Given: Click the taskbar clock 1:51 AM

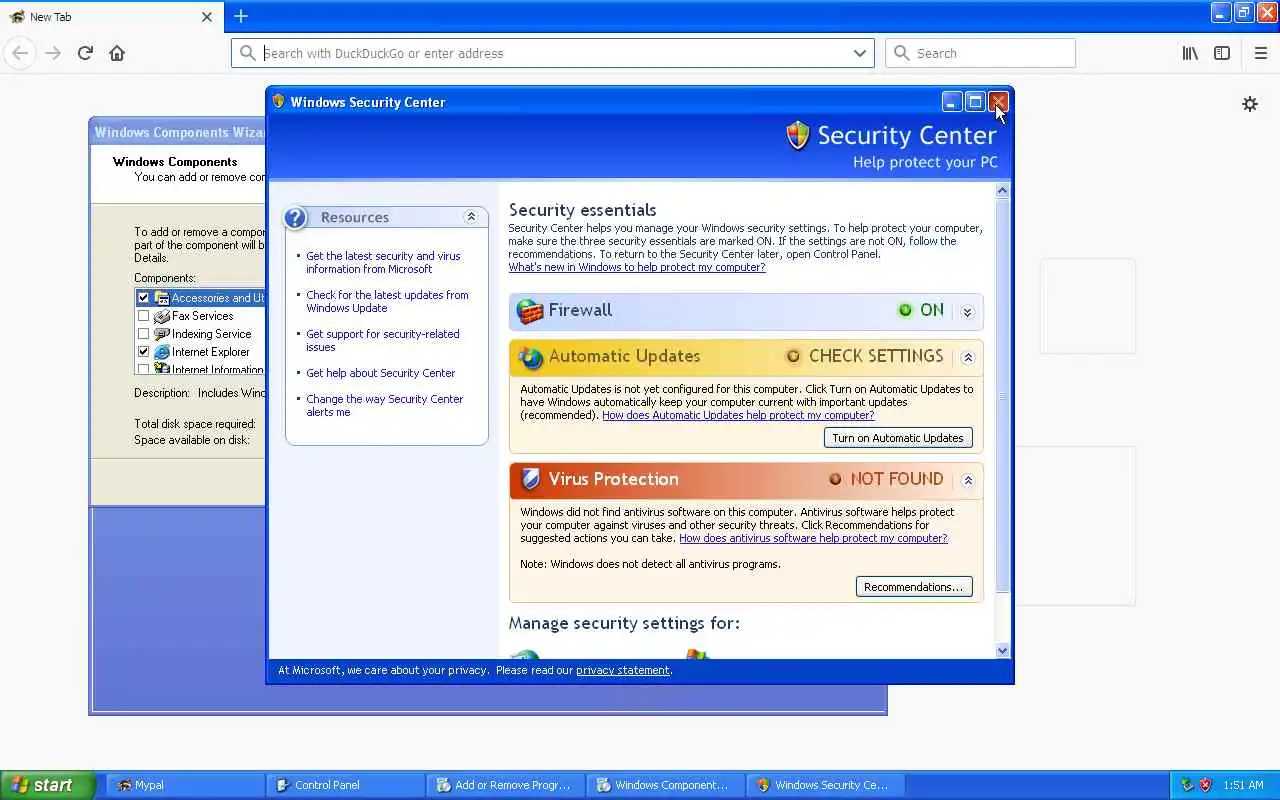Looking at the screenshot, I should (x=1242, y=785).
